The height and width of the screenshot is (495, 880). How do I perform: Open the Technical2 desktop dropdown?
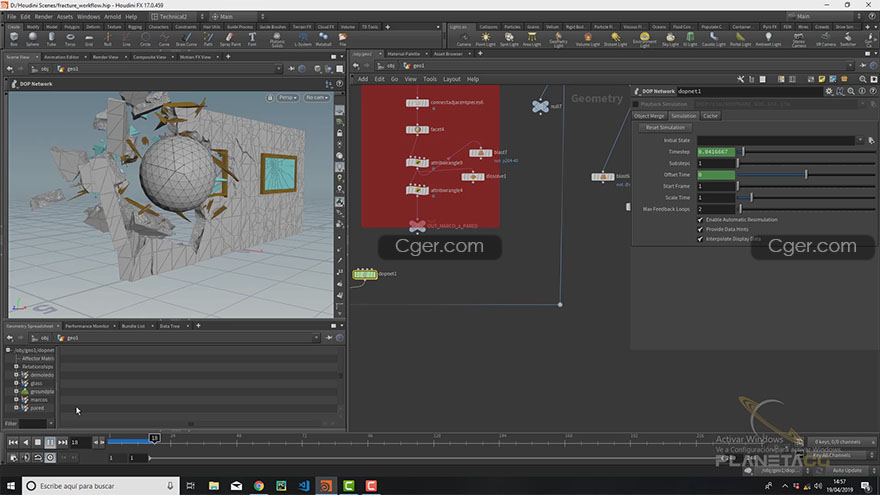pos(177,17)
